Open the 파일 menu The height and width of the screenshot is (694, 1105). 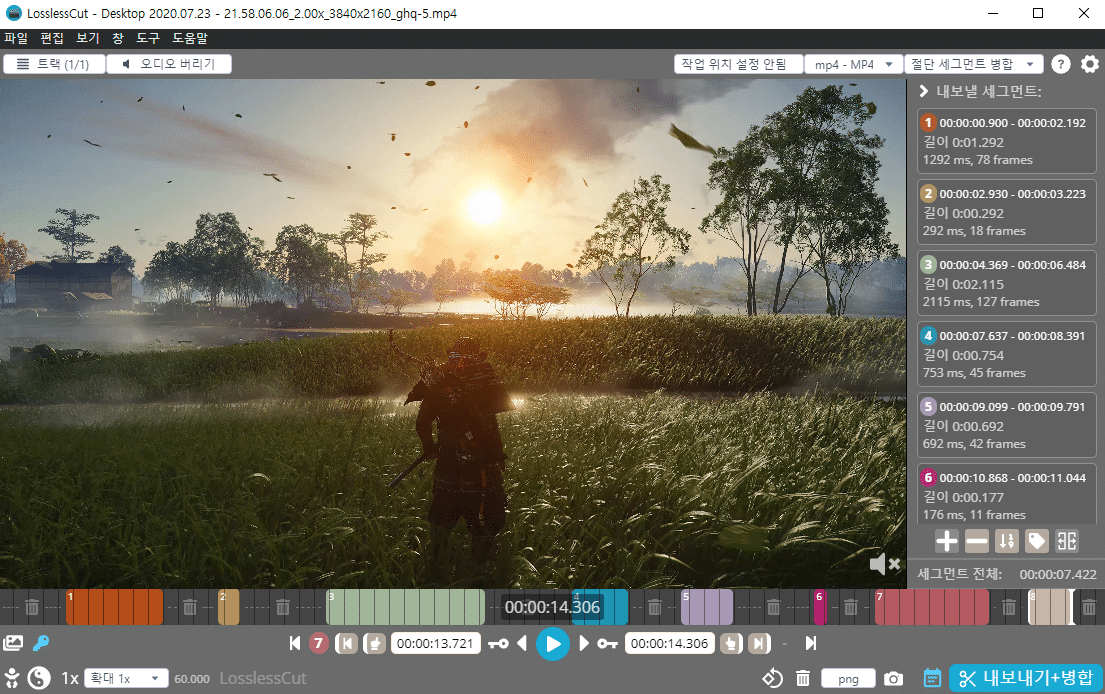click(16, 38)
